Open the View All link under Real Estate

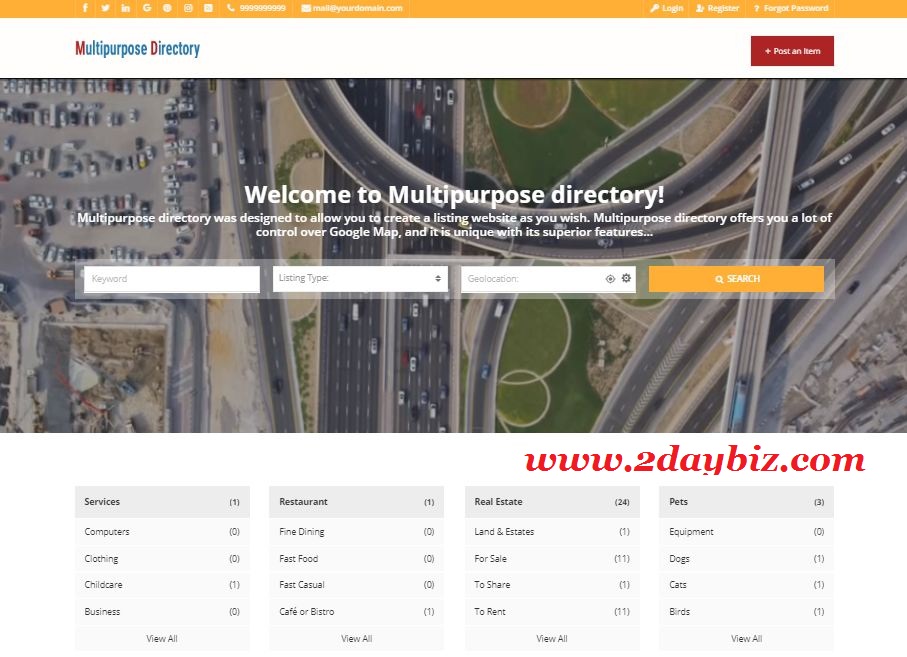coord(551,637)
